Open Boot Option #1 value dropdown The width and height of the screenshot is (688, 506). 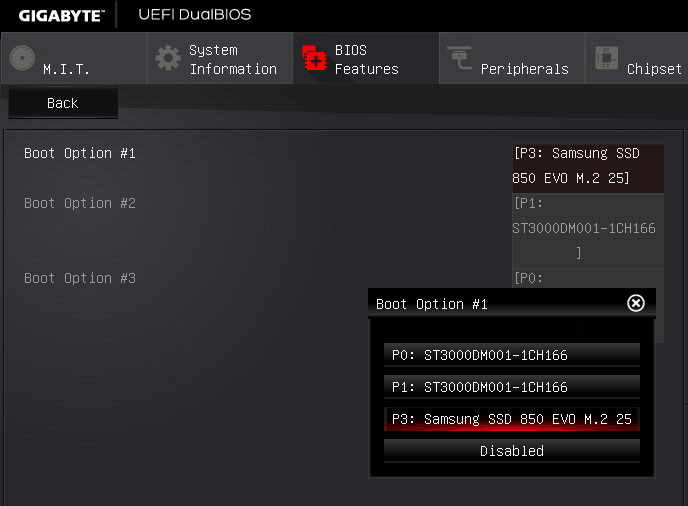coord(588,169)
